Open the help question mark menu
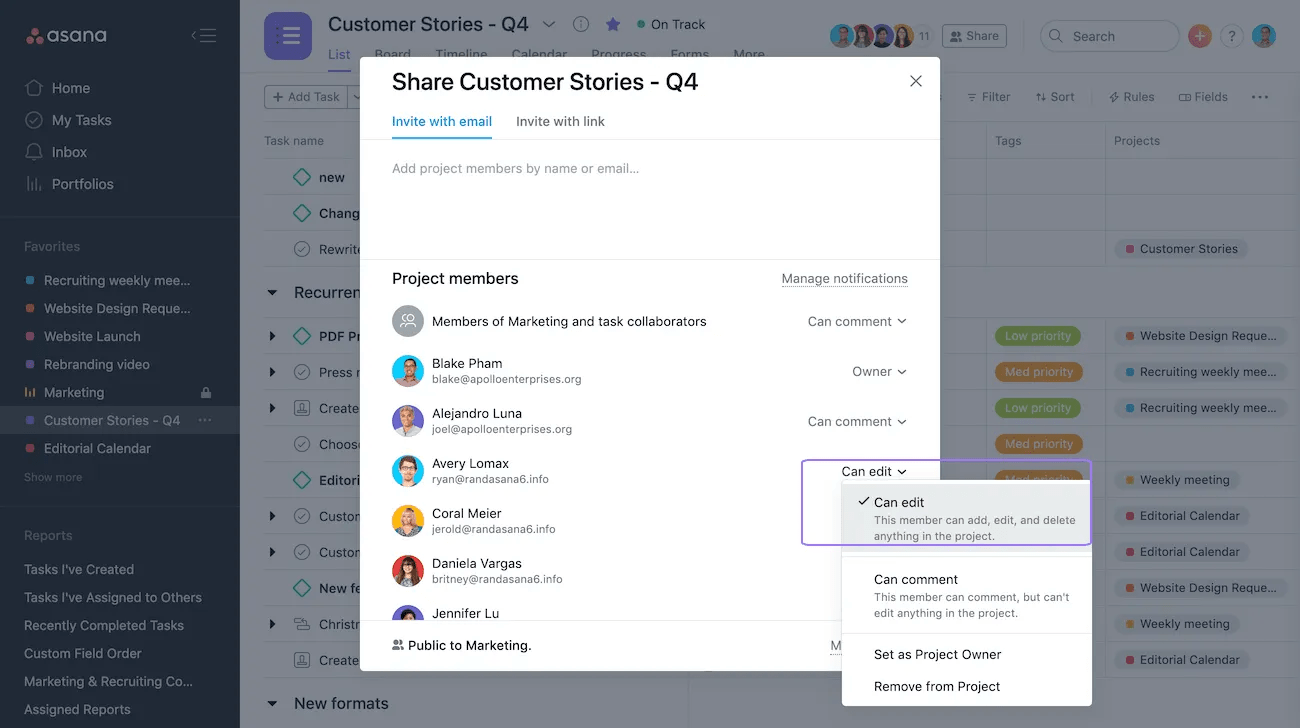1300x728 pixels. 1231,35
